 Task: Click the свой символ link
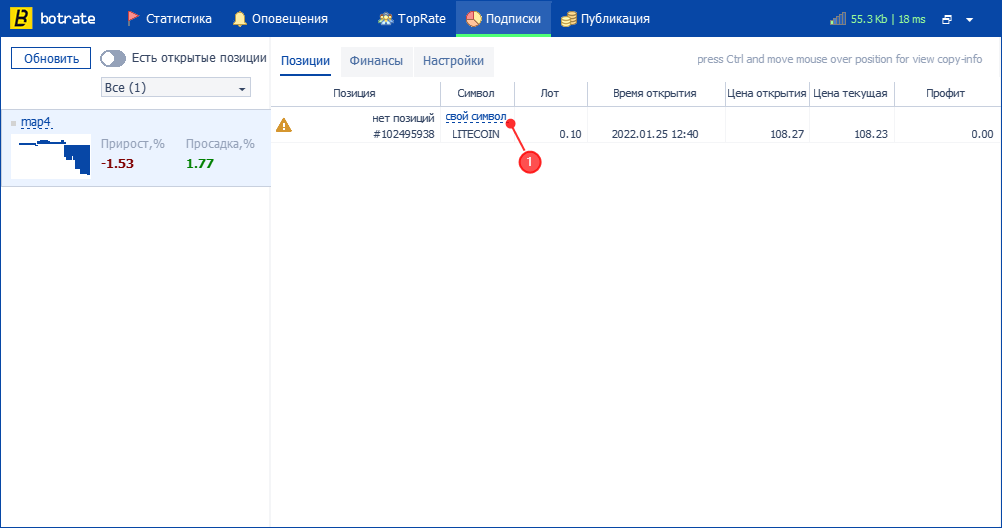pos(476,117)
